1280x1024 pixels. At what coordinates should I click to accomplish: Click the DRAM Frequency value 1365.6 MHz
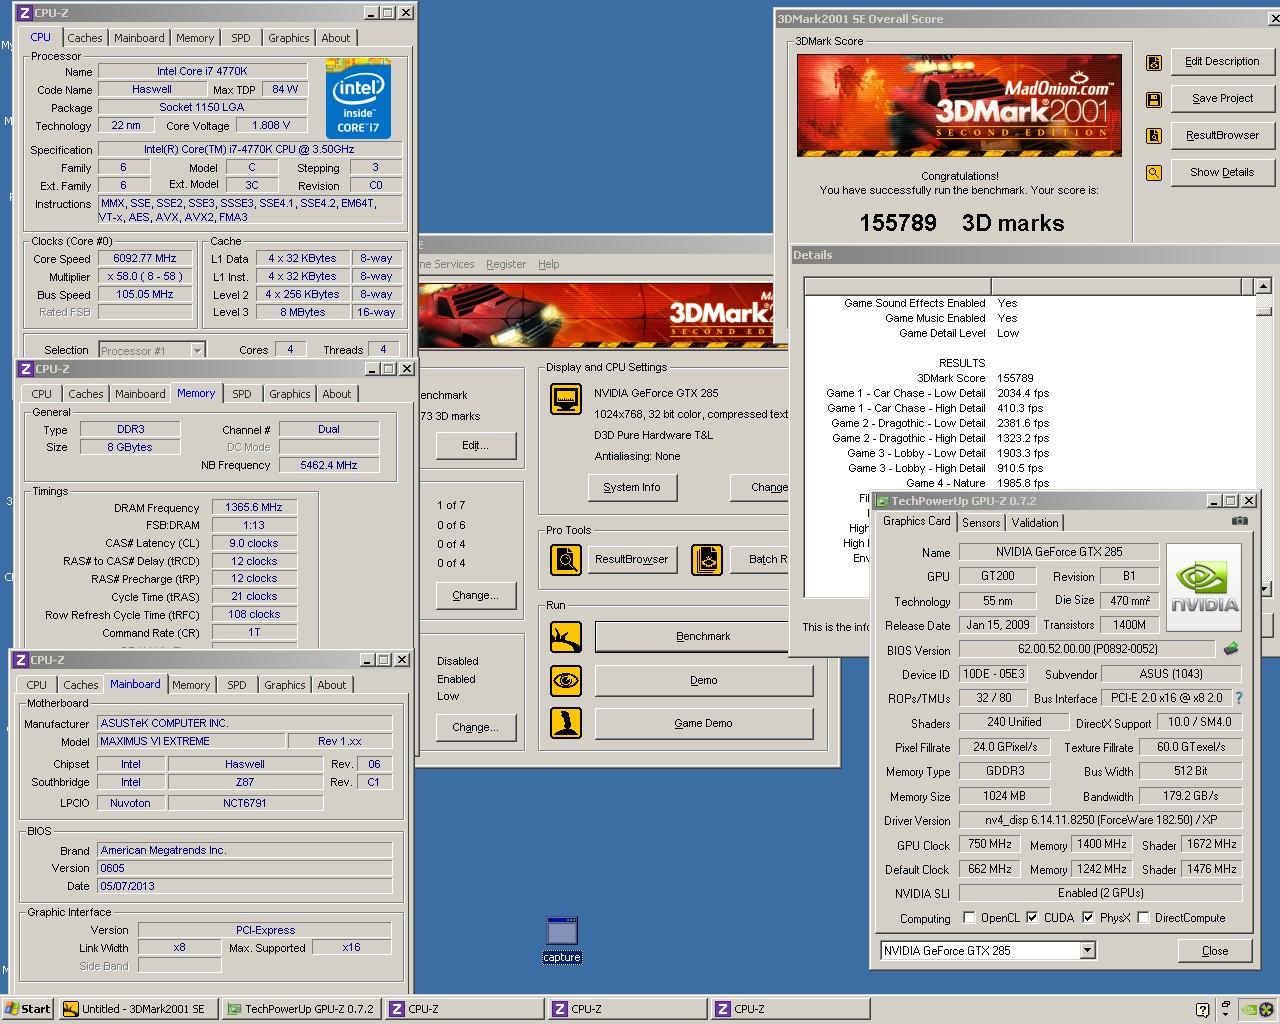pos(254,507)
